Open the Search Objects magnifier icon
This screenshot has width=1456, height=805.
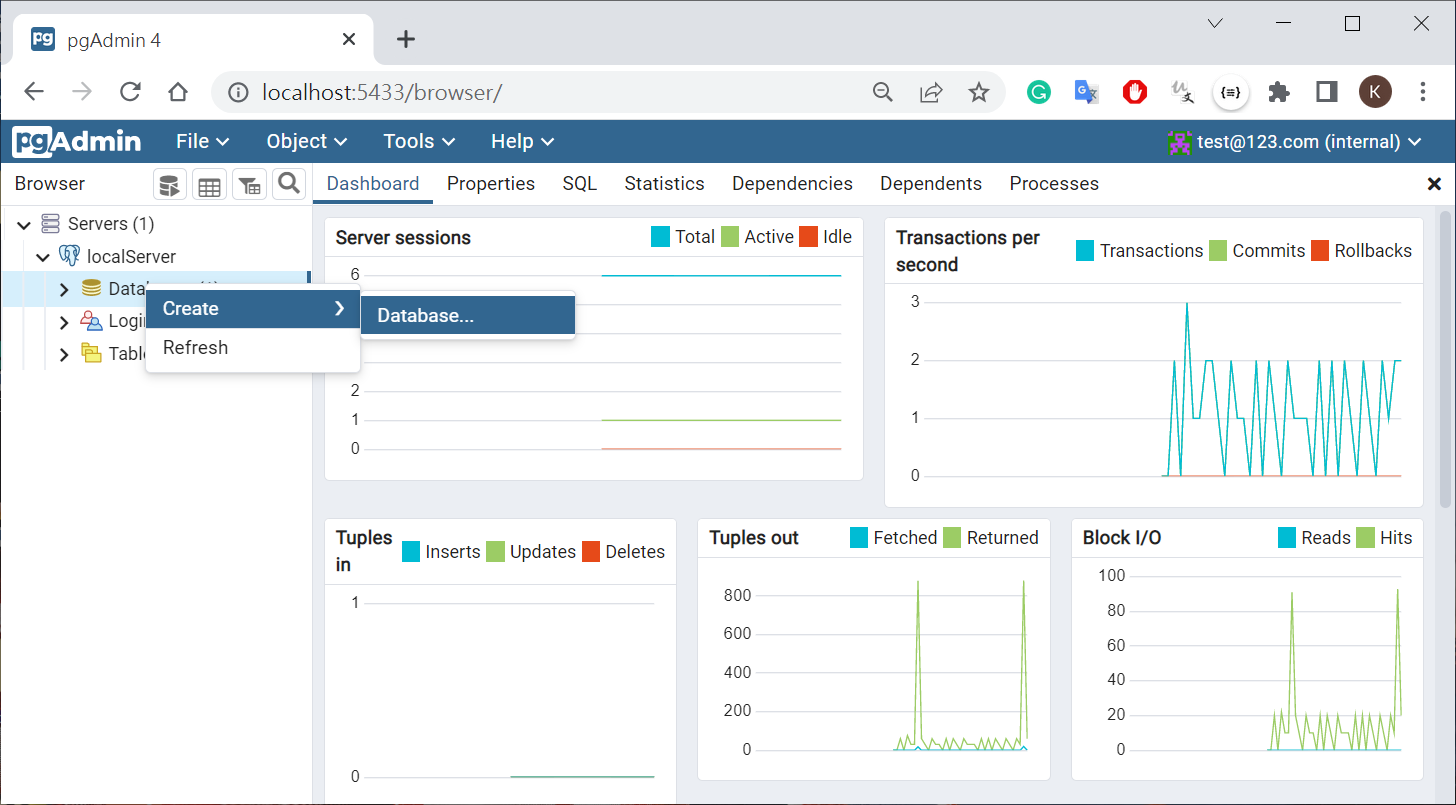[289, 184]
